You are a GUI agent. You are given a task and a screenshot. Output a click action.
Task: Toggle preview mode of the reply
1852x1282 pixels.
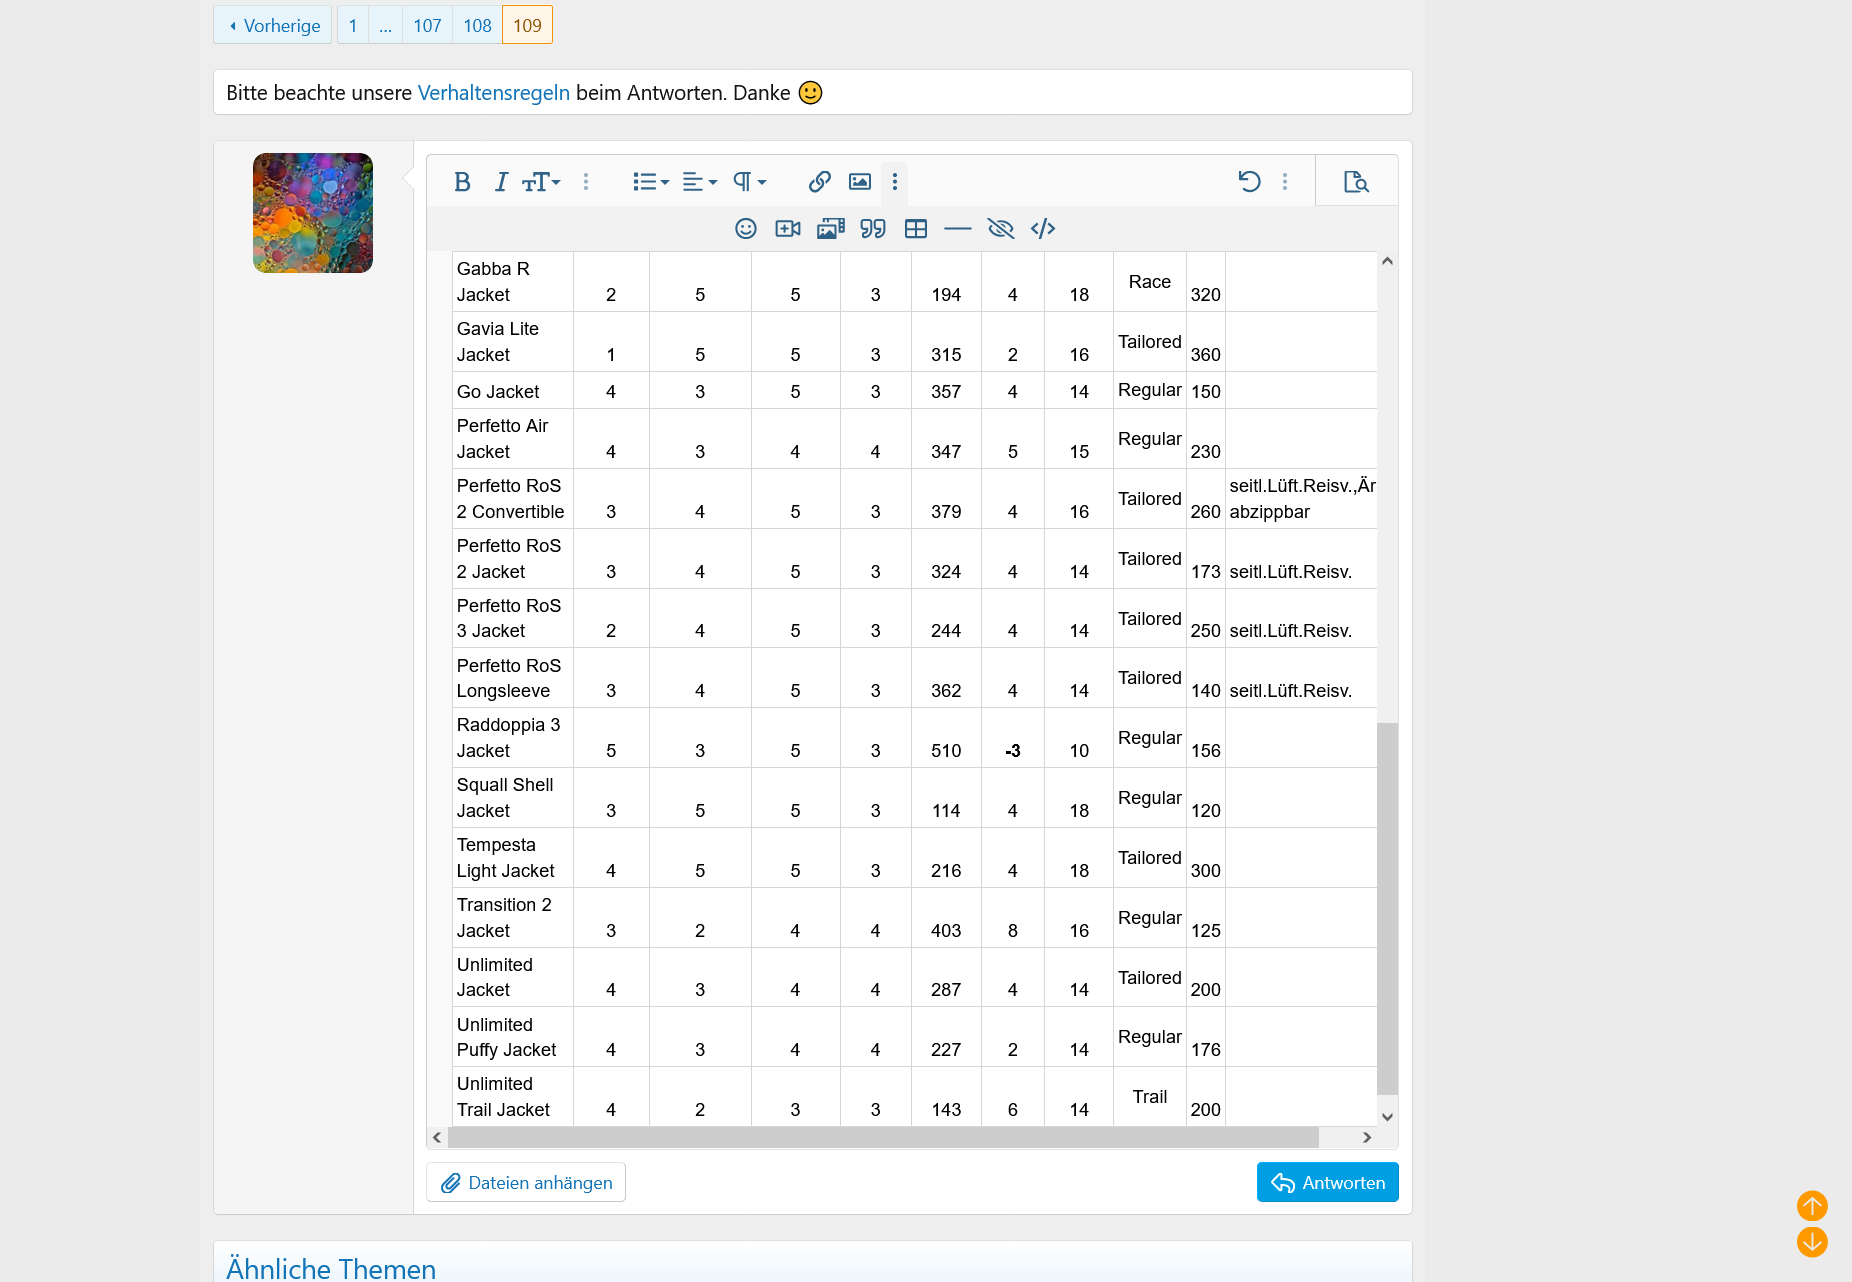pyautogui.click(x=1356, y=182)
